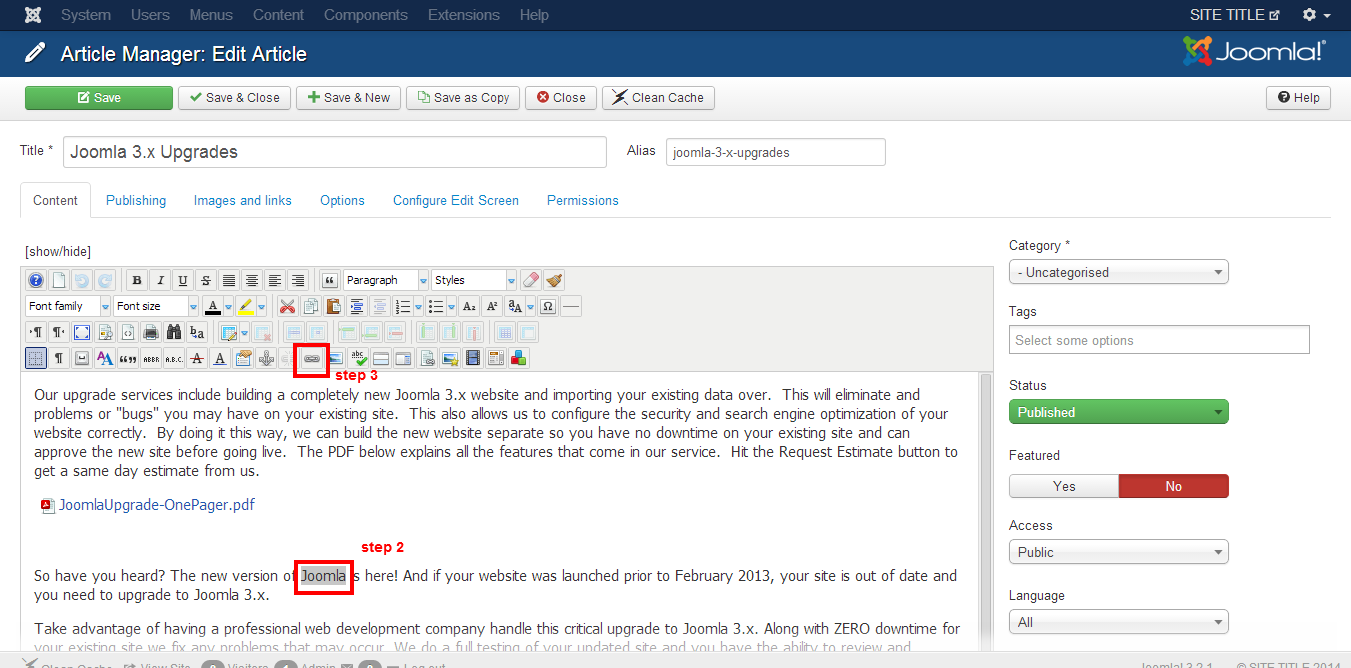The width and height of the screenshot is (1351, 668).
Task: Click the new document icon
Action: coord(59,281)
